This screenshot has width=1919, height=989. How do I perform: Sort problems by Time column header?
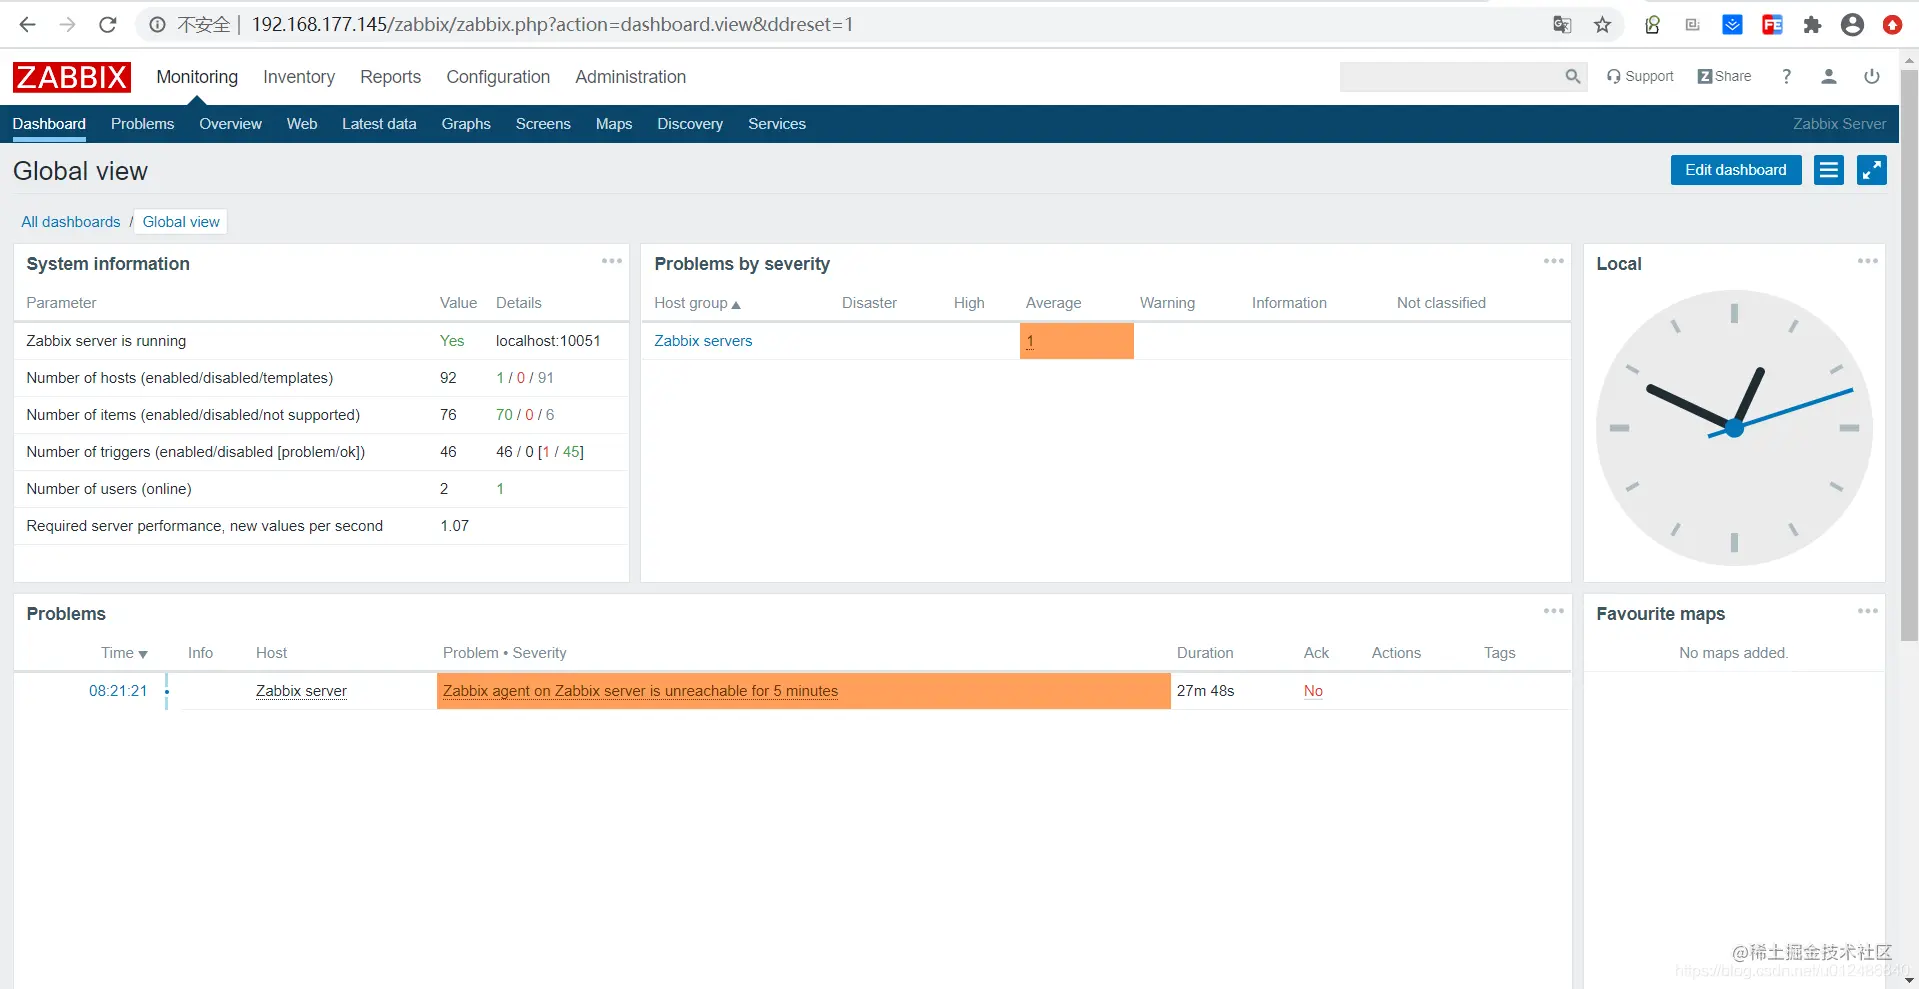tap(124, 653)
